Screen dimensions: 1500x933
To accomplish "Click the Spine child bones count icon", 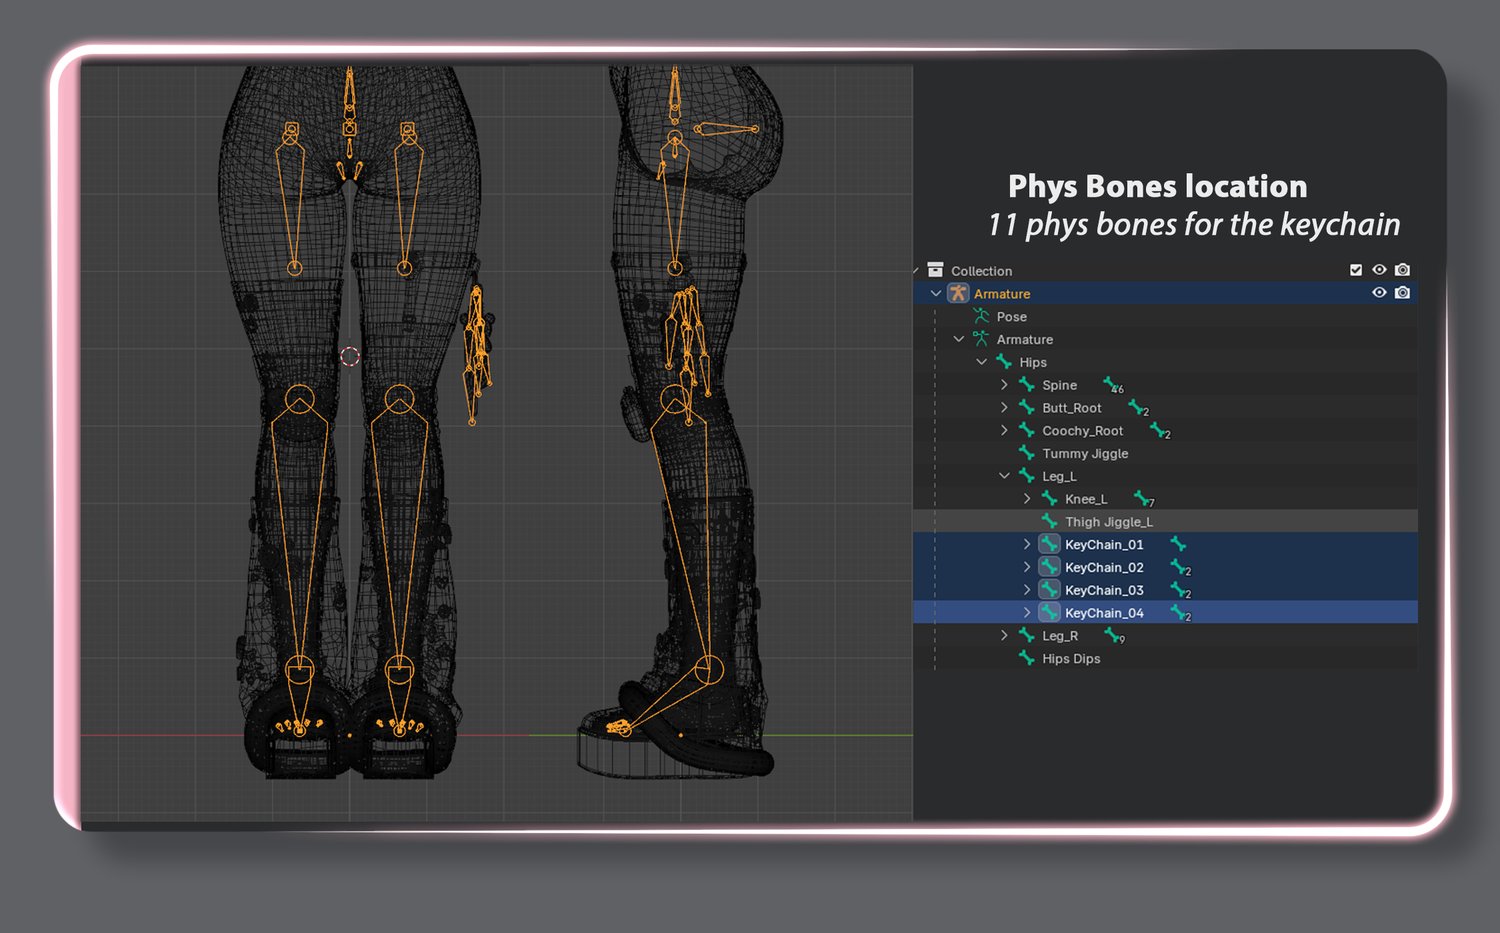I will click(1112, 385).
